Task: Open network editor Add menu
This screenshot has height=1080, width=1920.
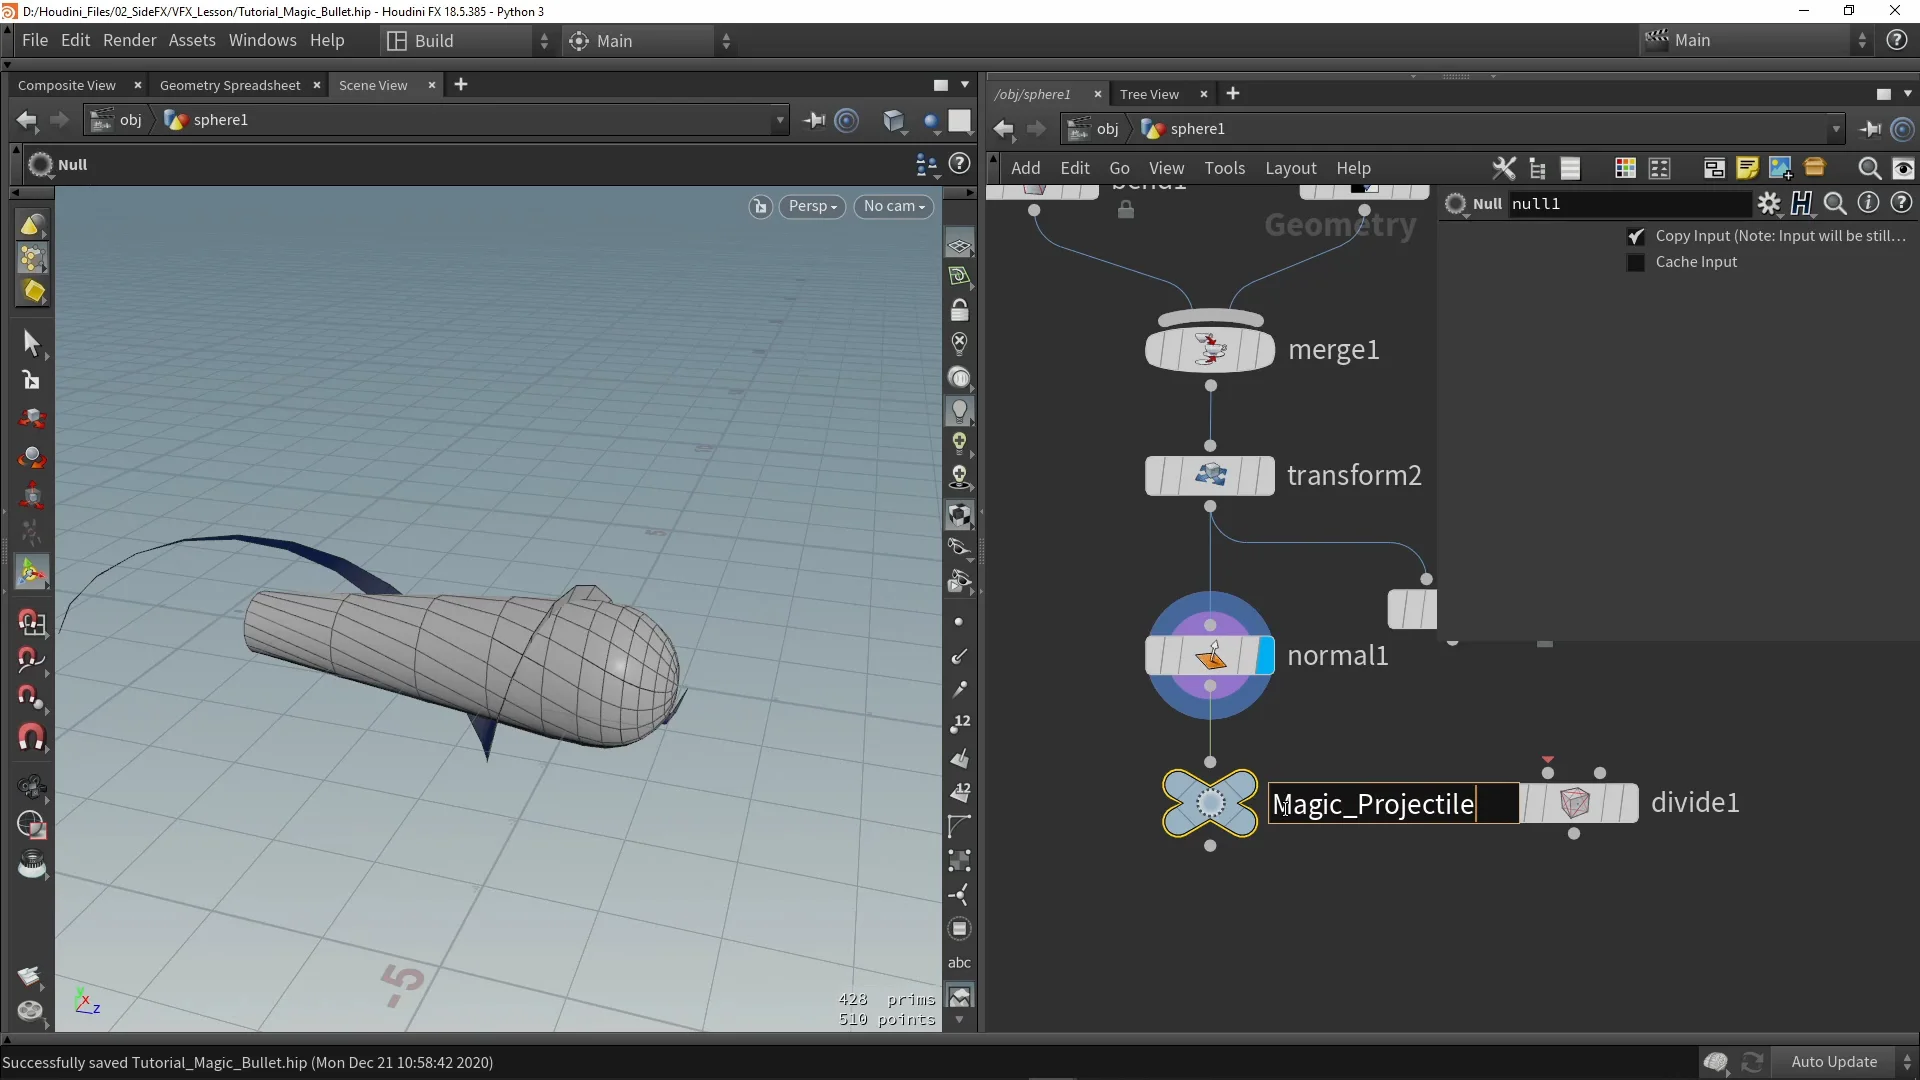Action: pyautogui.click(x=1025, y=168)
